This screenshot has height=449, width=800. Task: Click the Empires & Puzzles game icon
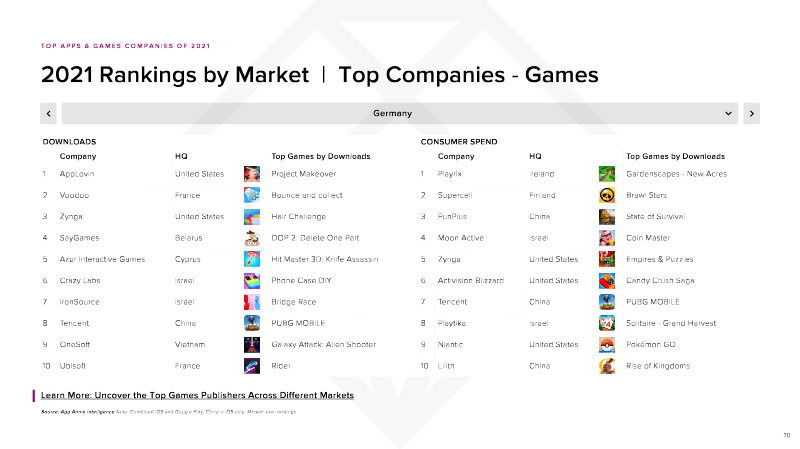(x=607, y=259)
